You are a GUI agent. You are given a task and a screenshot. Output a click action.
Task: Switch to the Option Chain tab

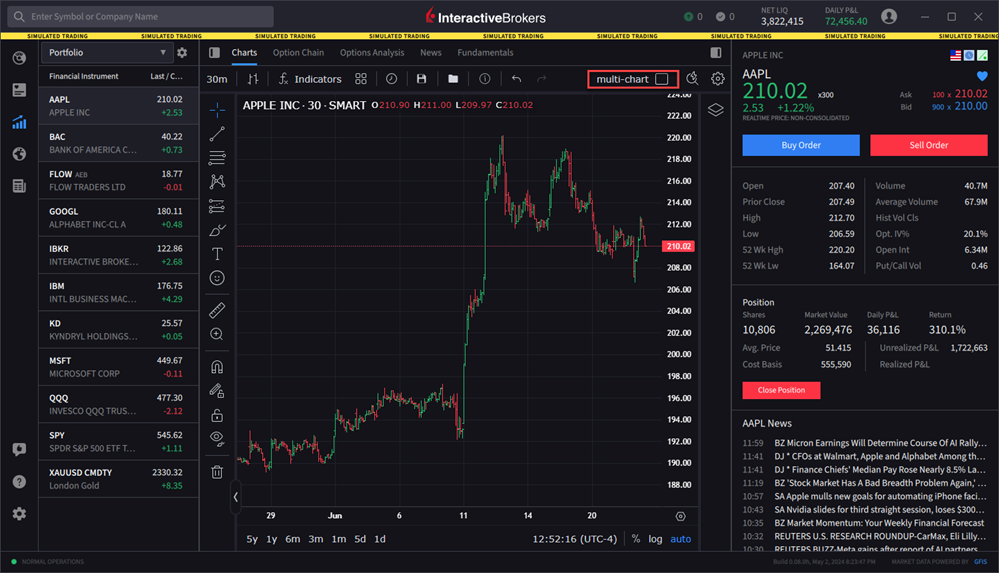[298, 52]
